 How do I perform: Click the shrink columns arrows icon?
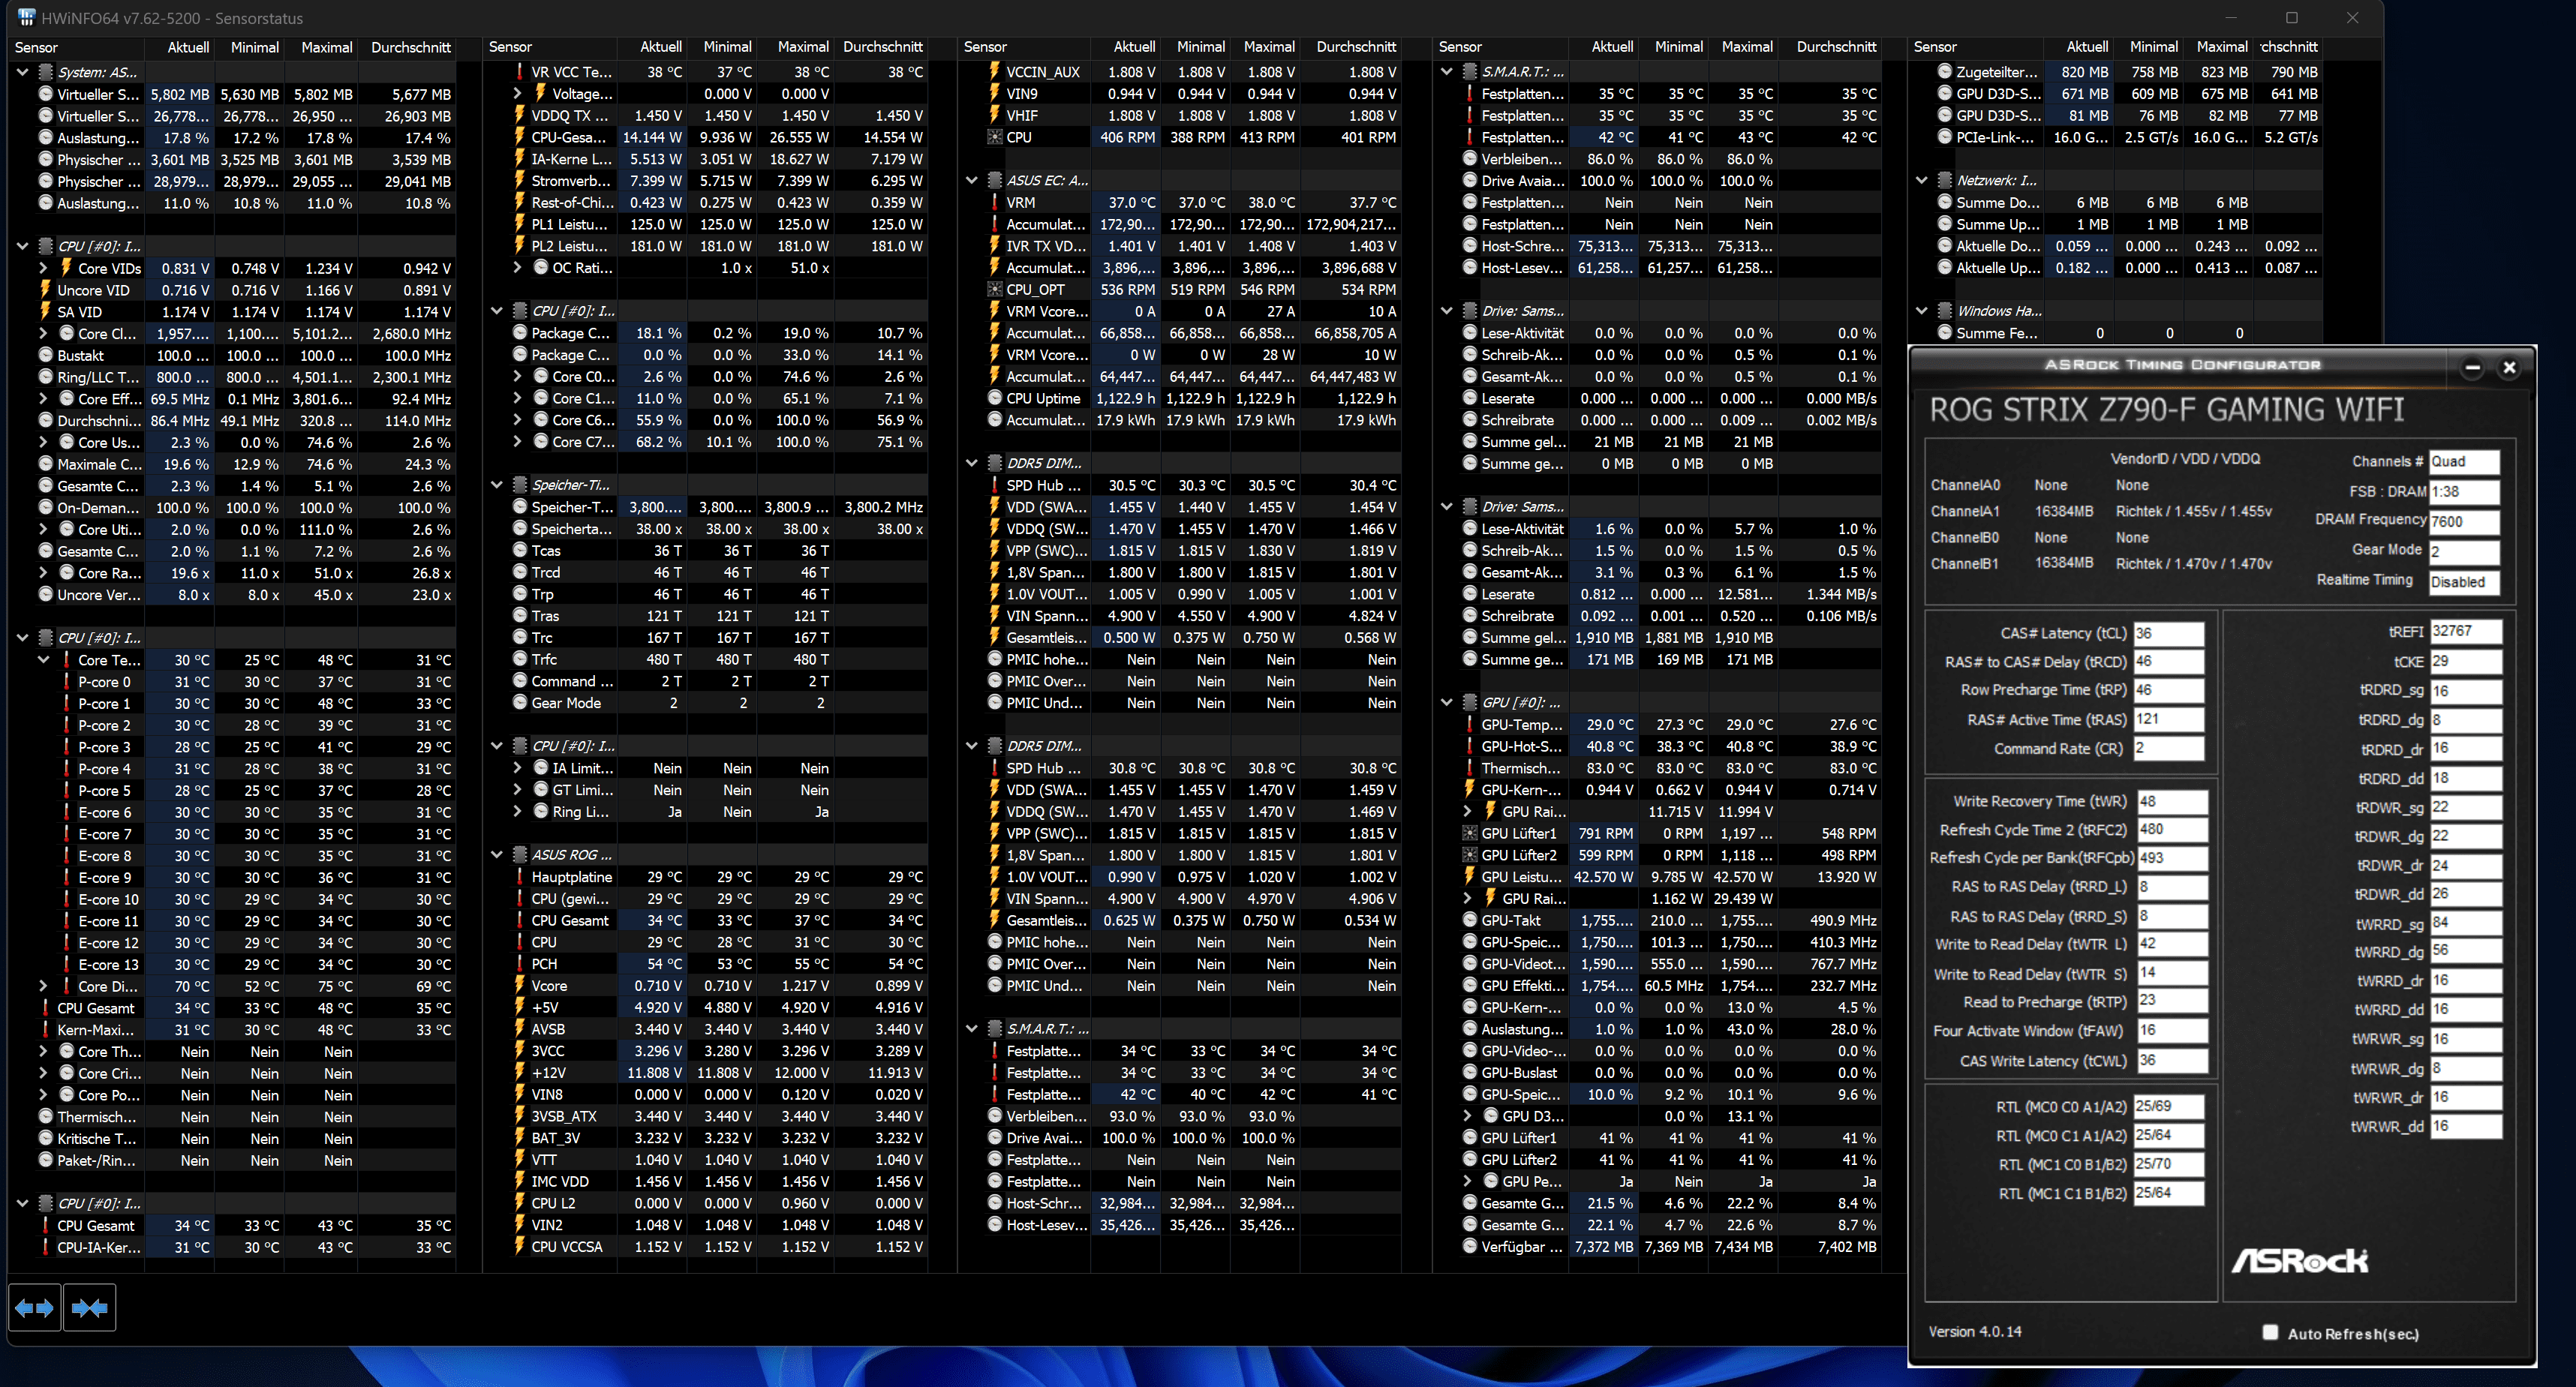[x=90, y=1308]
